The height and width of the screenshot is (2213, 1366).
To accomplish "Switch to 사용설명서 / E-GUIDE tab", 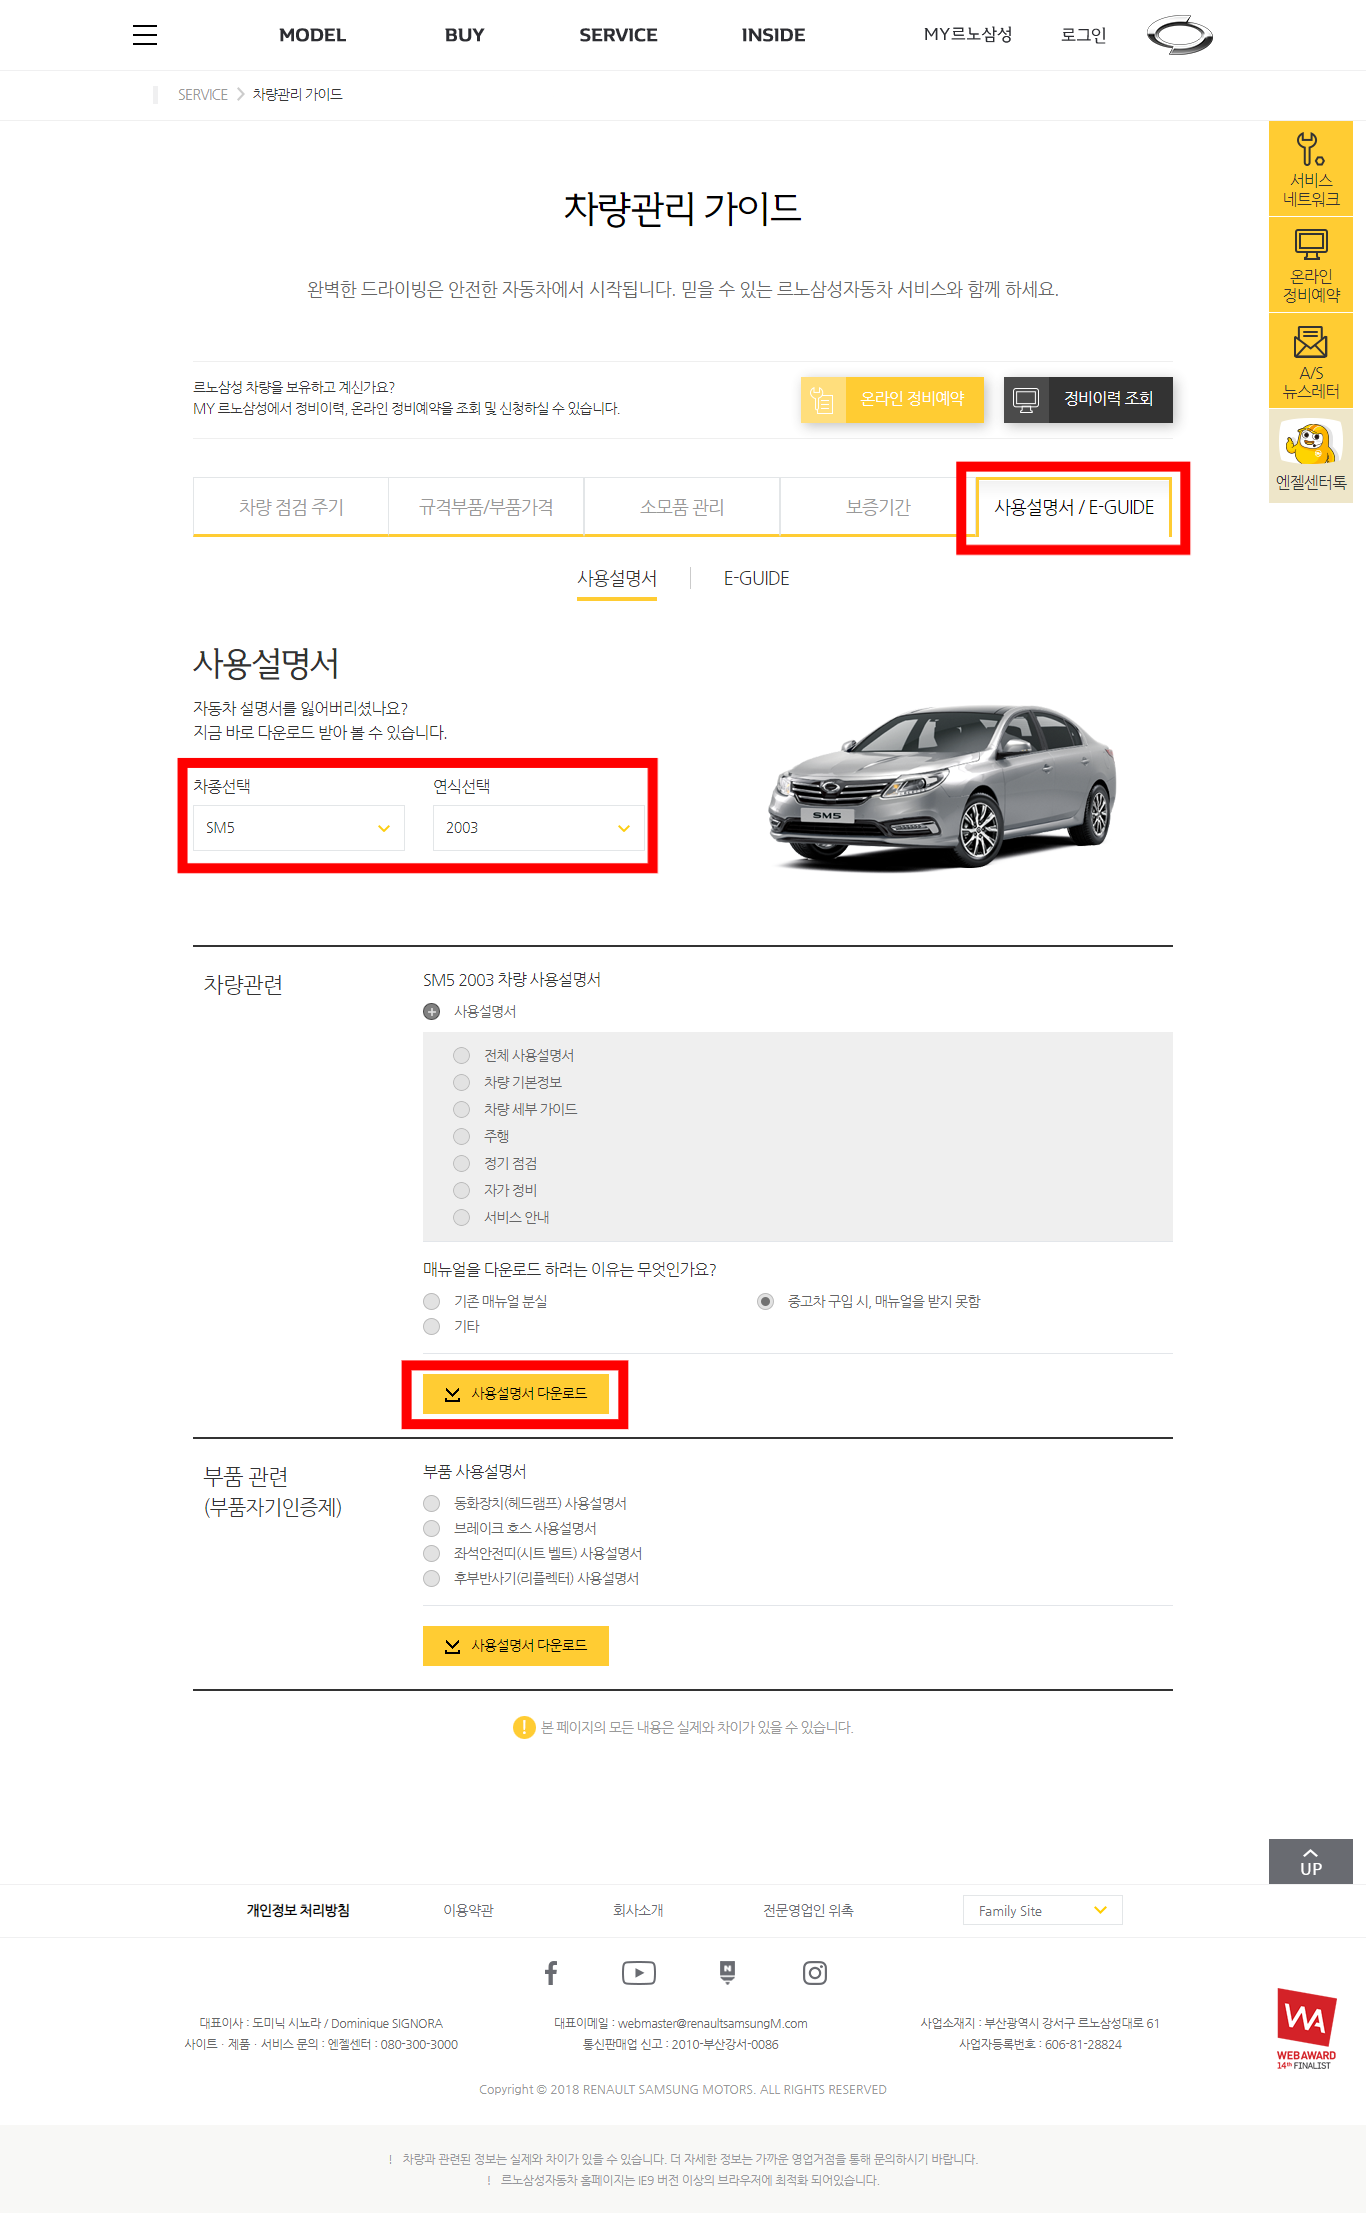I will coord(1074,507).
